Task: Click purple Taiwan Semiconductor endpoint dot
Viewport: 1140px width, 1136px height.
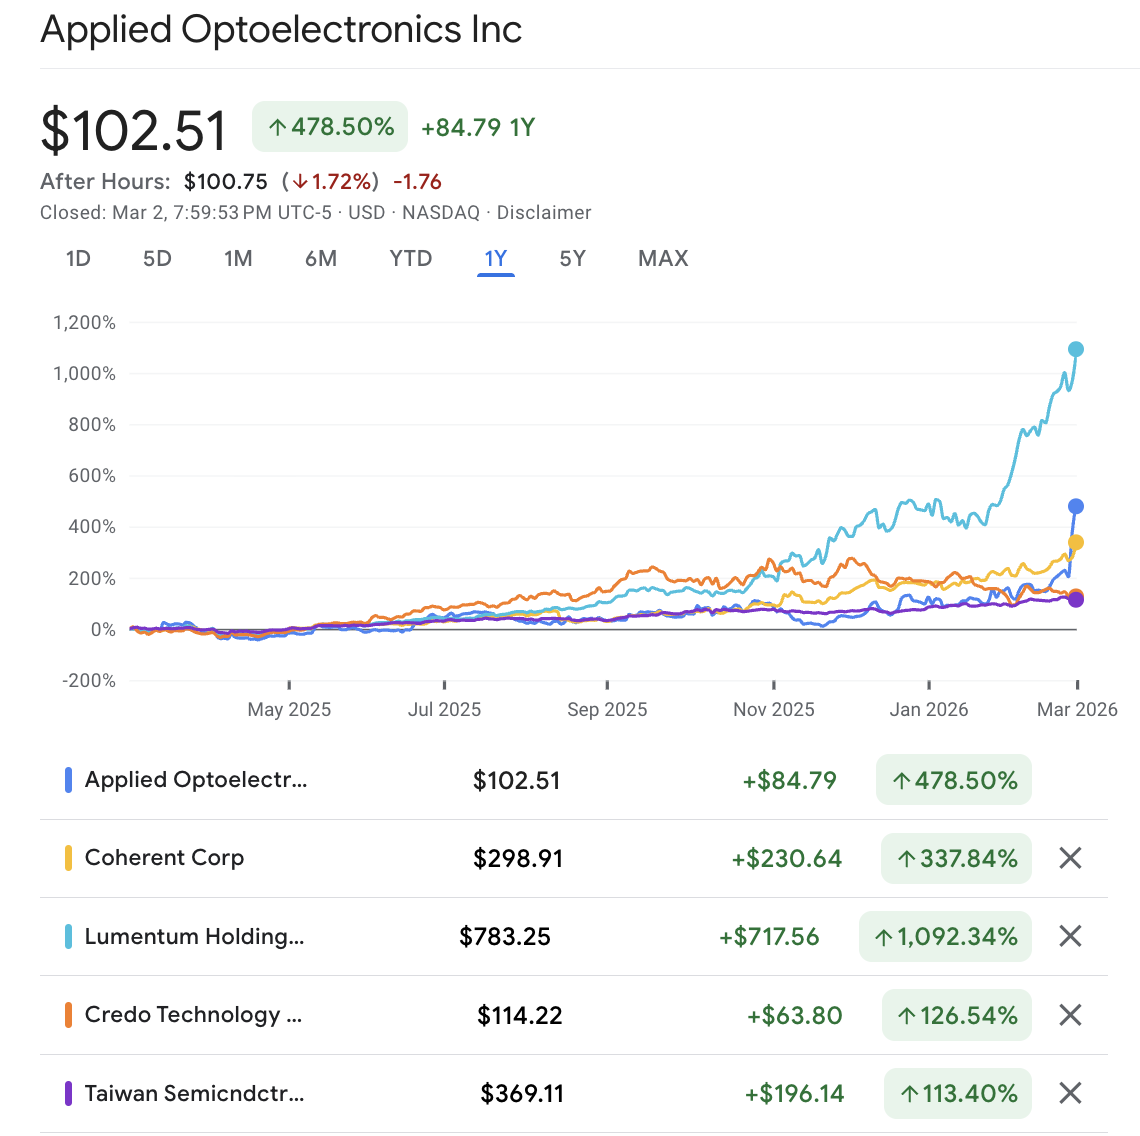Action: pyautogui.click(x=1076, y=600)
